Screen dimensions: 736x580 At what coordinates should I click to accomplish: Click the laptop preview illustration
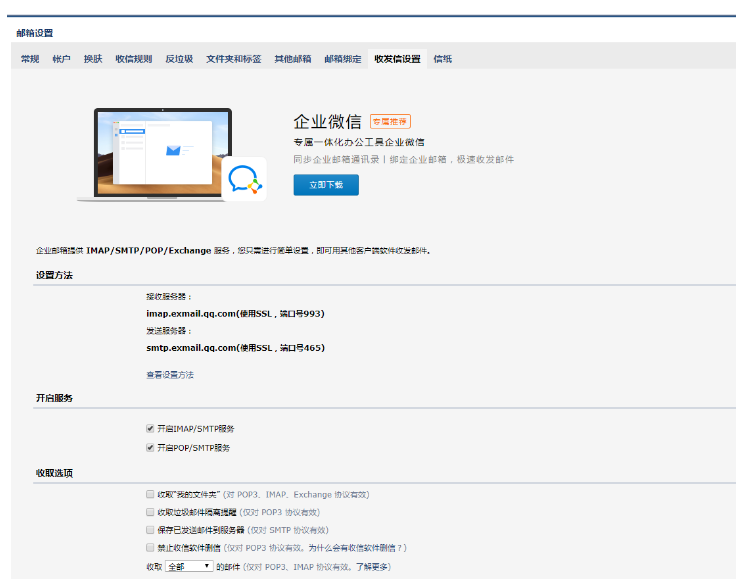[x=158, y=153]
